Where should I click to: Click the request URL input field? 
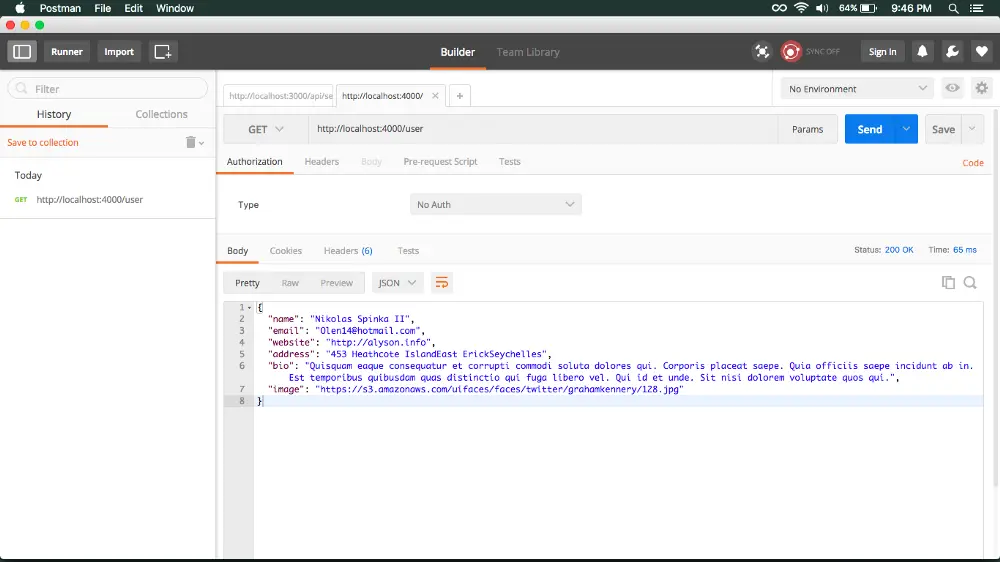point(543,129)
